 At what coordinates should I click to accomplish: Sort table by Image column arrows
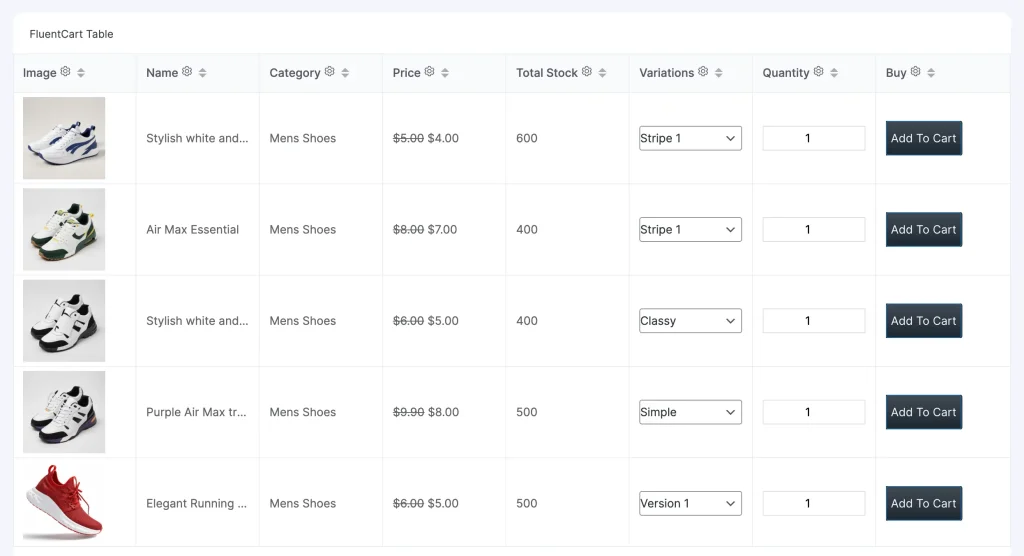81,73
